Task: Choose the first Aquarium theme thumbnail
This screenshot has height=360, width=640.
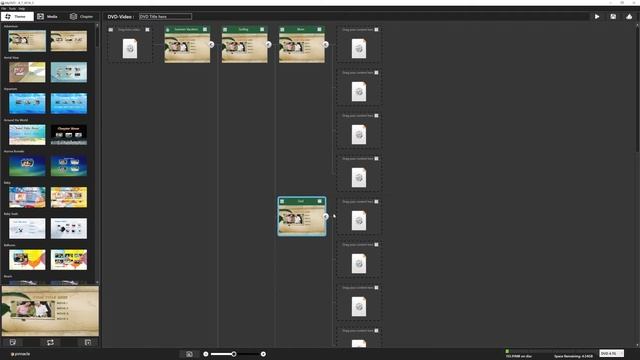Action: tap(27, 103)
